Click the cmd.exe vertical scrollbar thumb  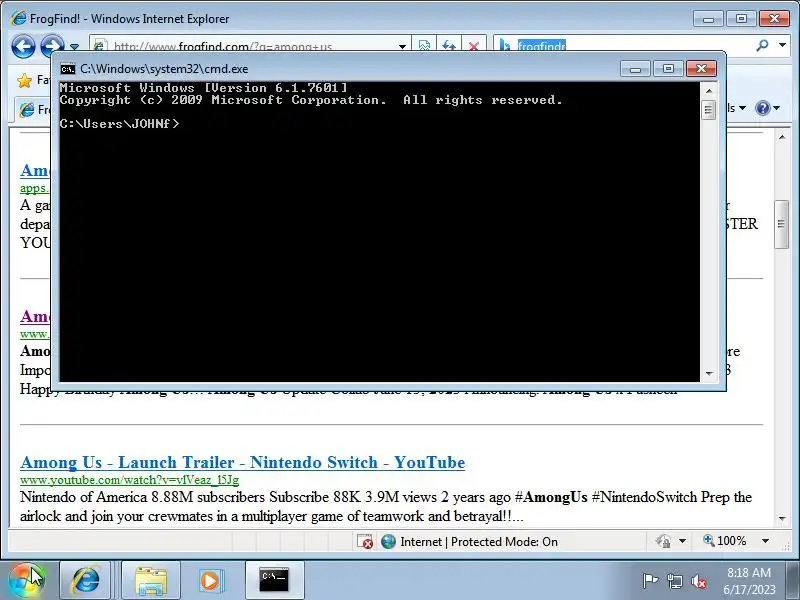pyautogui.click(x=709, y=110)
